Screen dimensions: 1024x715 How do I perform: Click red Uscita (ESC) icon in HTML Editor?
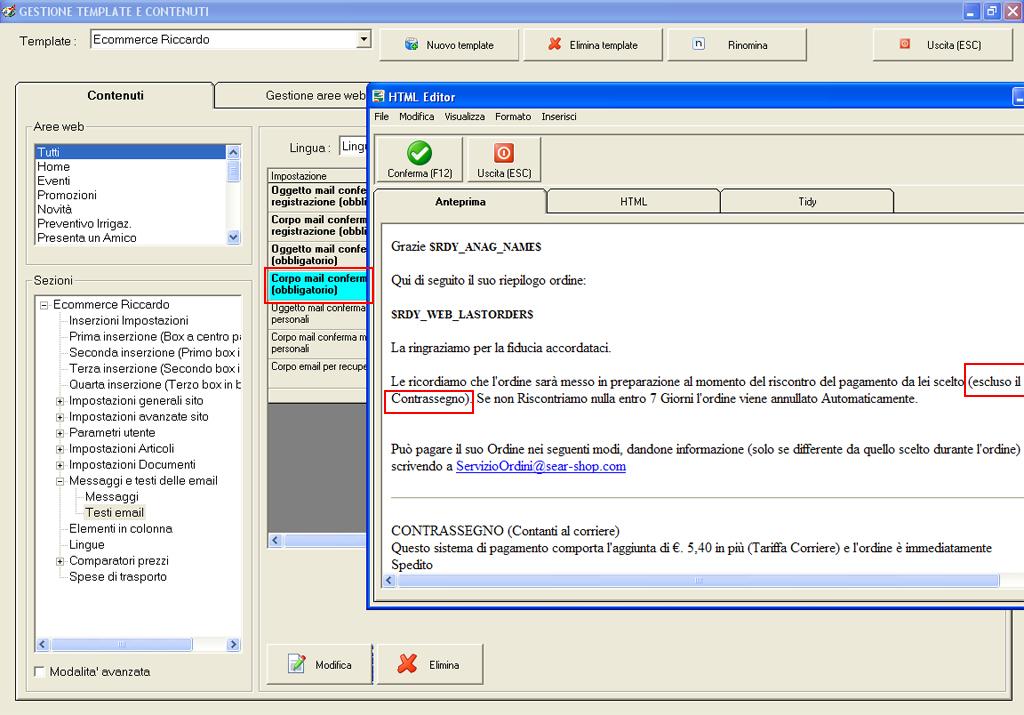click(504, 153)
